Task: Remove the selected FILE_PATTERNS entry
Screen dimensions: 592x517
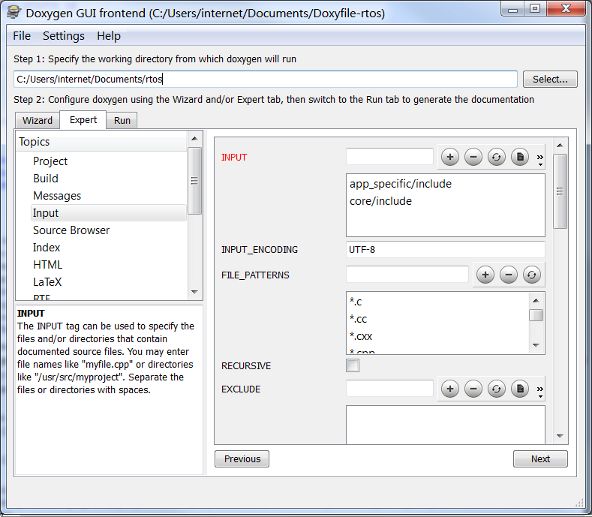Action: (509, 275)
